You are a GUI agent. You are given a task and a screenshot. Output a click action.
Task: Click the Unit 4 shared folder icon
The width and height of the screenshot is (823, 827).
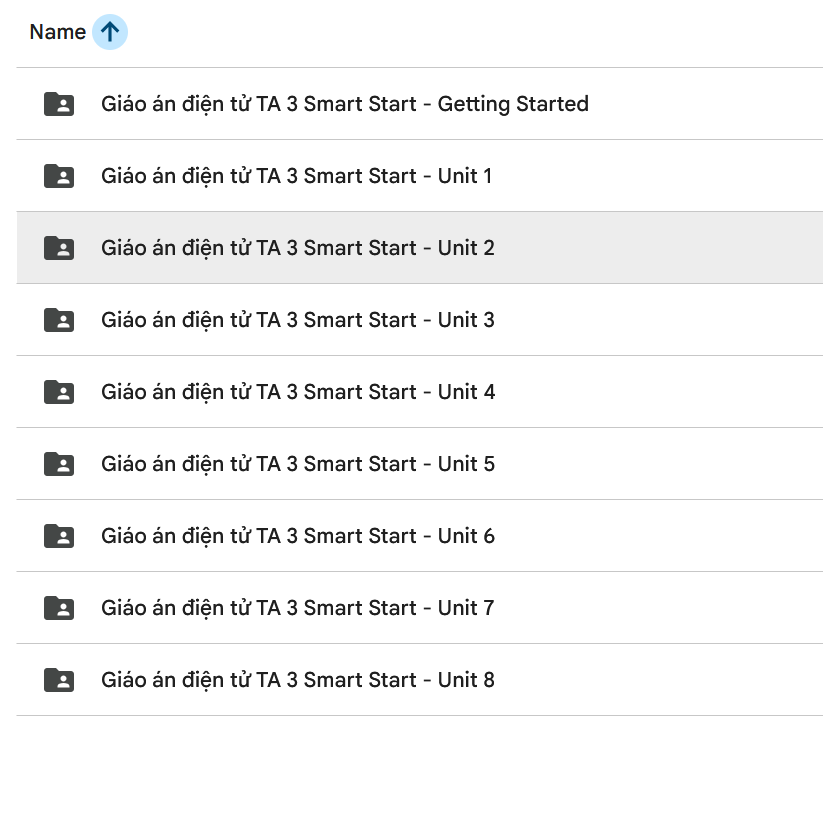(60, 392)
